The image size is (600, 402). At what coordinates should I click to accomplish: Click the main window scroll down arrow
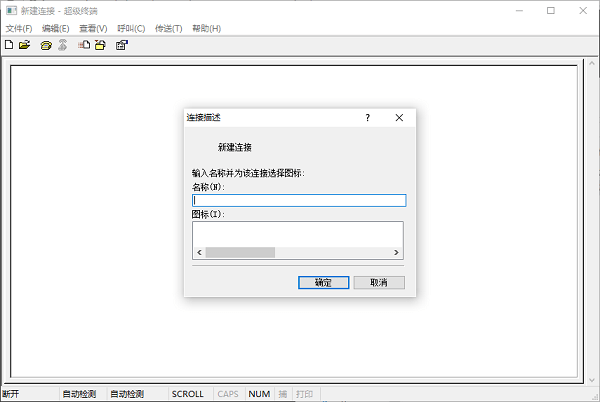point(592,380)
